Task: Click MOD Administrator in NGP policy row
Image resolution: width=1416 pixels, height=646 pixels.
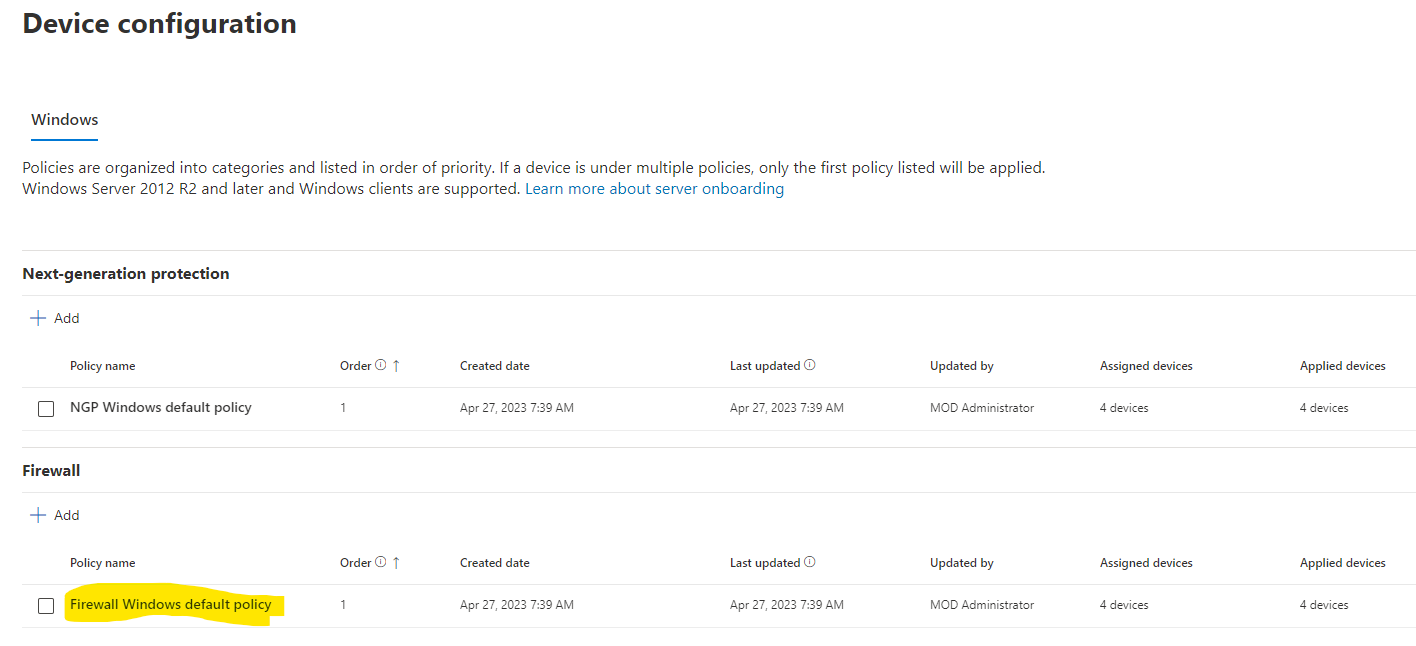Action: tap(982, 408)
